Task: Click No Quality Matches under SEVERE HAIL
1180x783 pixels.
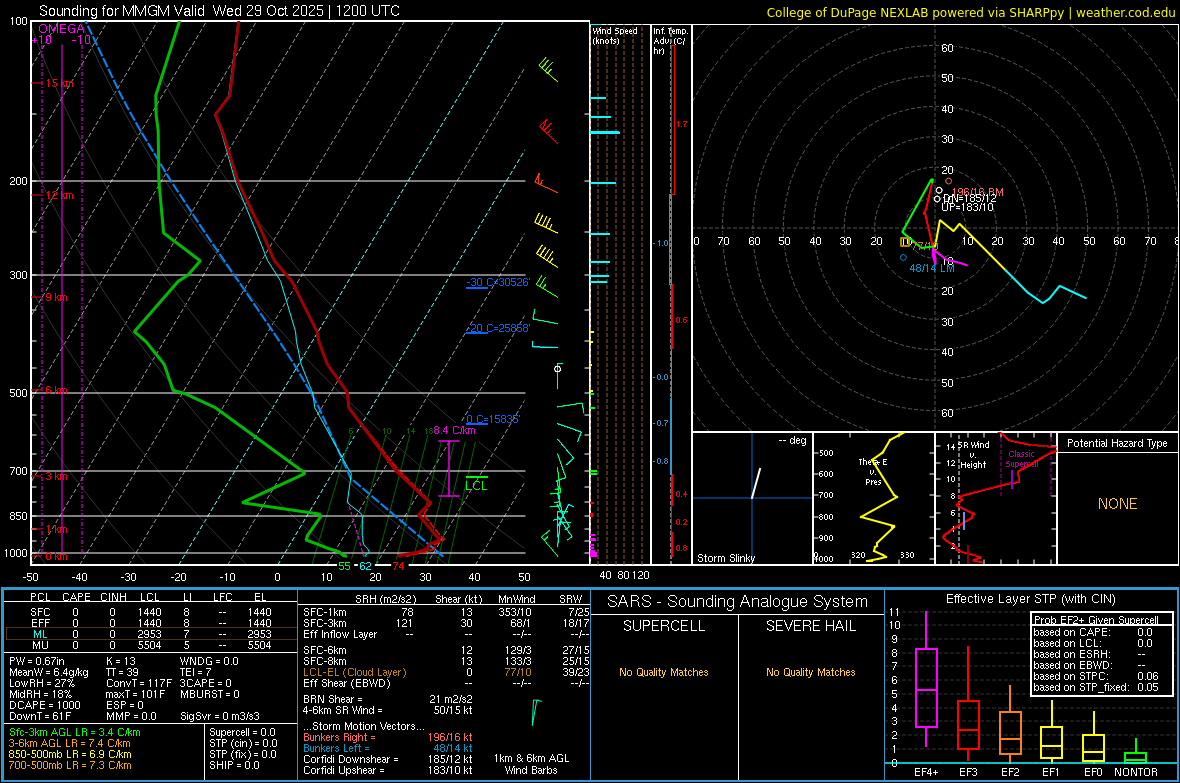Action: (810, 672)
